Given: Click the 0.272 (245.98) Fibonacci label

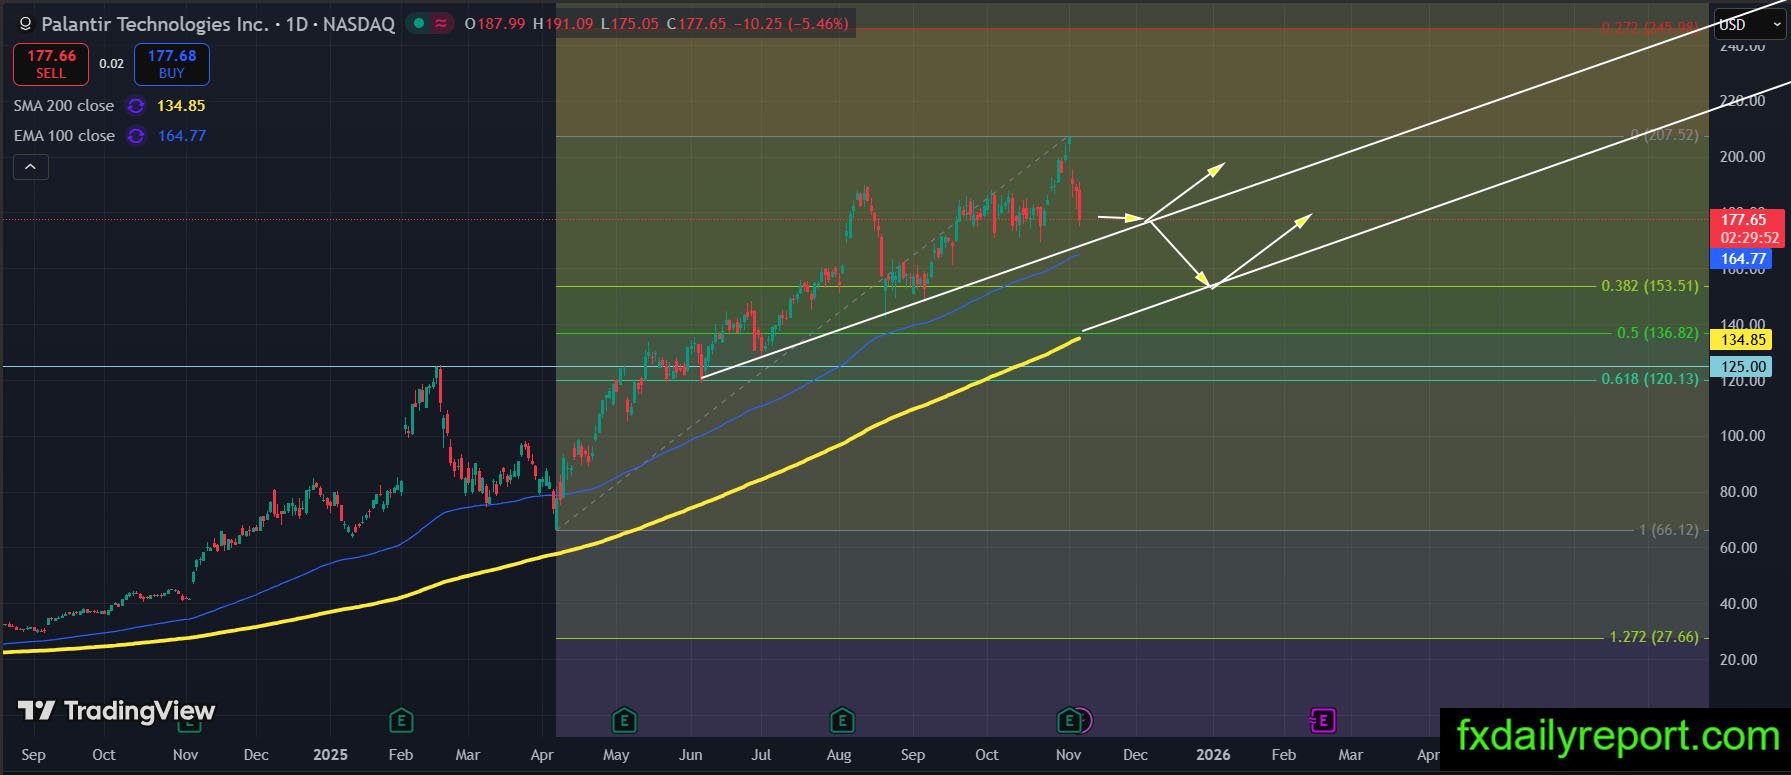Looking at the screenshot, I should 1650,28.
